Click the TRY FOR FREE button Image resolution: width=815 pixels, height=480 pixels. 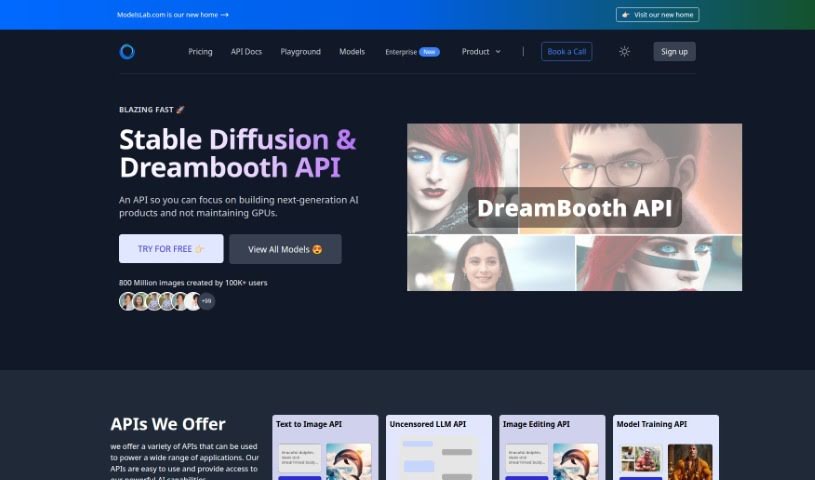(171, 249)
